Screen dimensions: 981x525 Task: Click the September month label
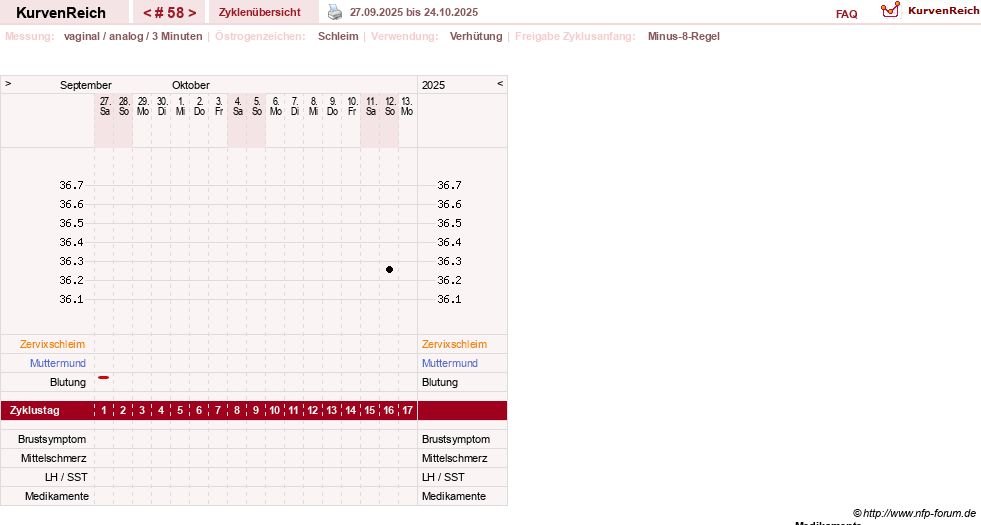86,85
